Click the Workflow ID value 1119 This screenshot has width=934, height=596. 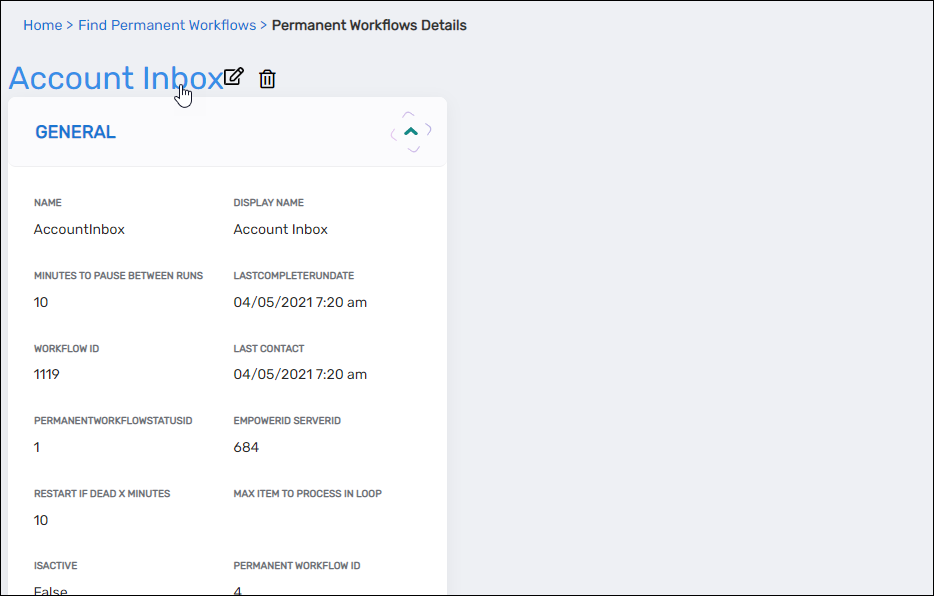point(48,374)
